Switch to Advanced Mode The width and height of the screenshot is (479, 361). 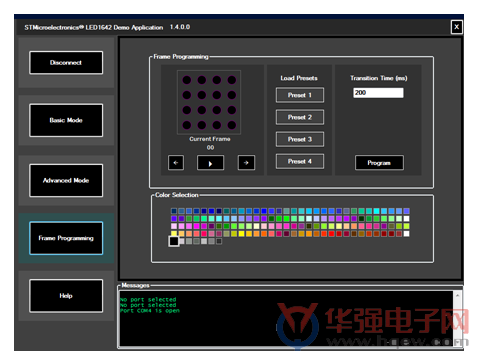(x=66, y=180)
